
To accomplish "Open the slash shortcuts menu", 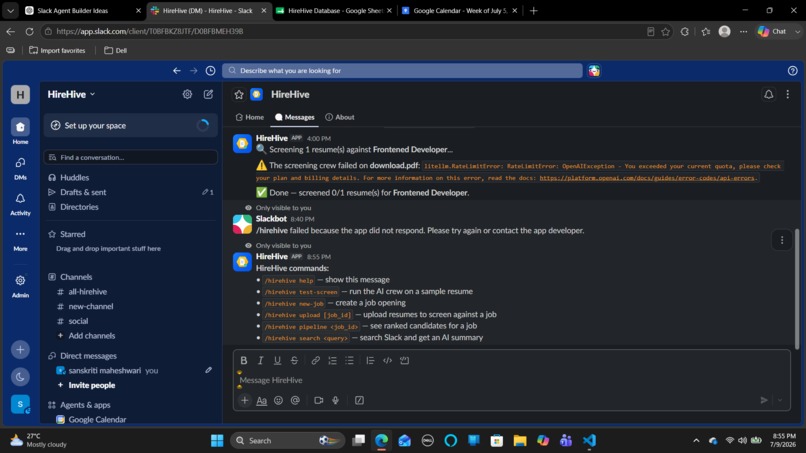I will (359, 400).
